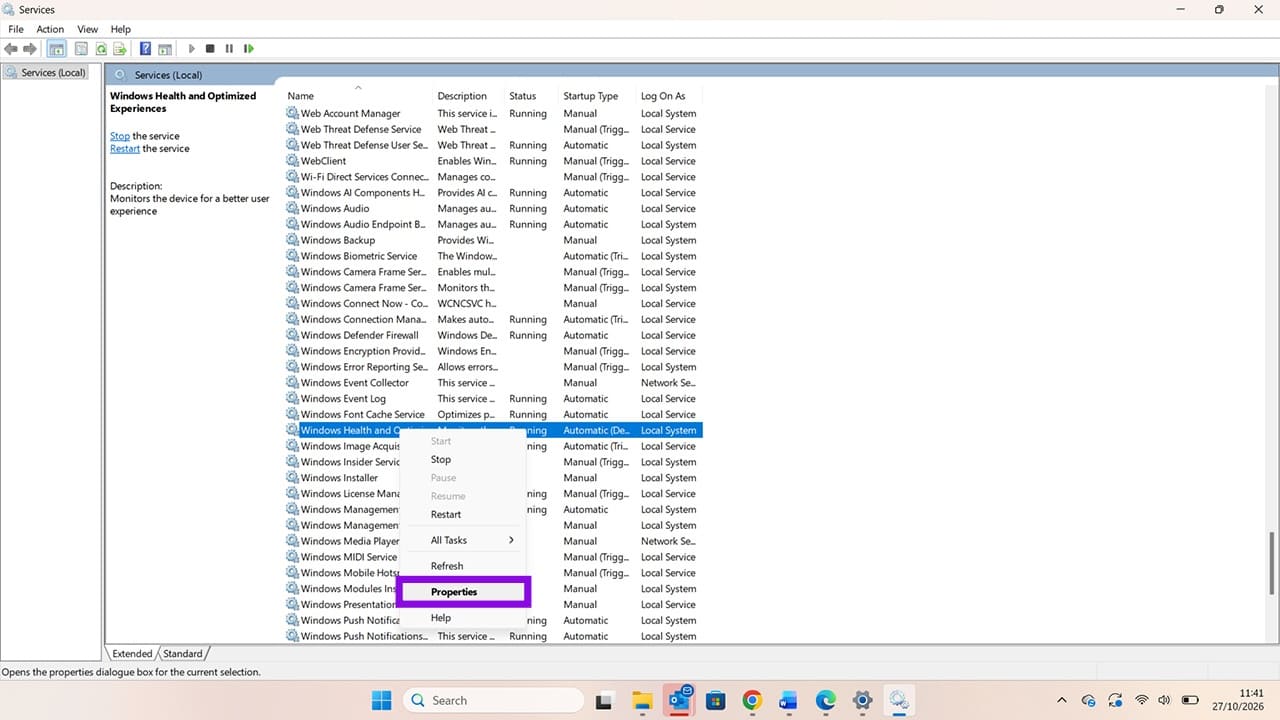Click the Pause Service icon in toolbar
The width and height of the screenshot is (1280, 720).
(229, 48)
